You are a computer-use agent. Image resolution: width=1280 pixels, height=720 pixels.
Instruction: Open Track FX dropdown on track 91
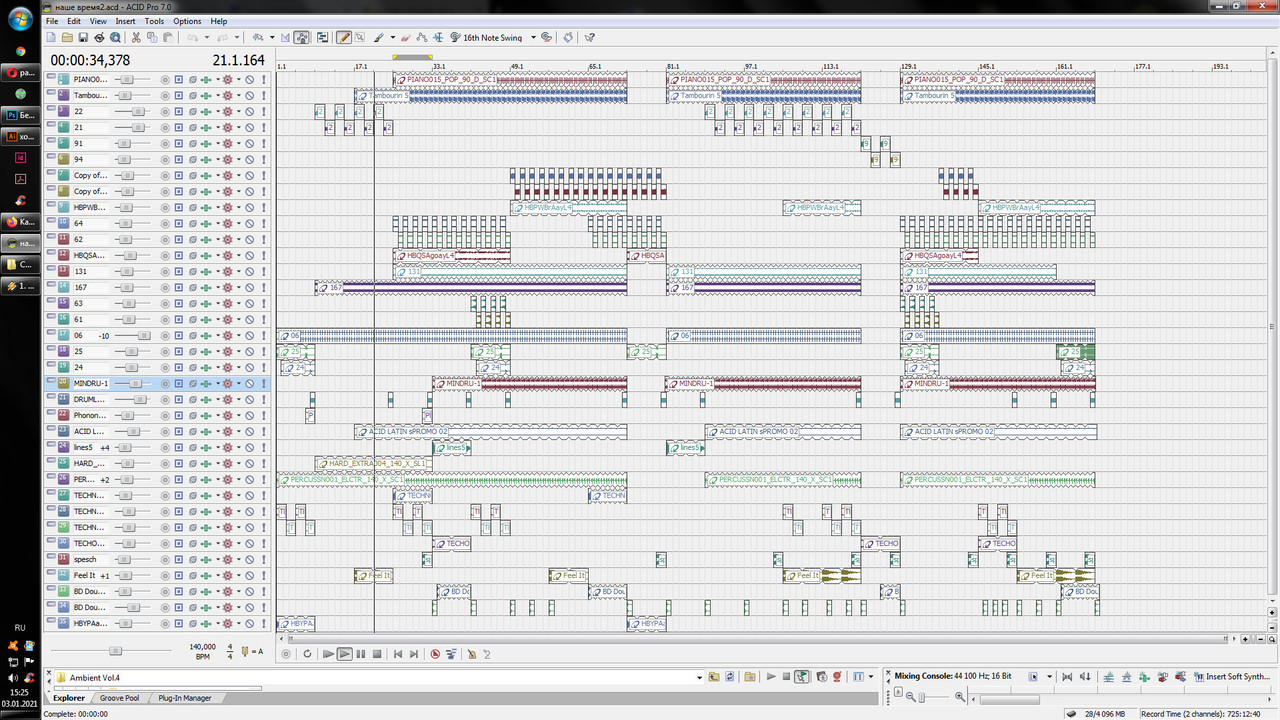pos(218,143)
